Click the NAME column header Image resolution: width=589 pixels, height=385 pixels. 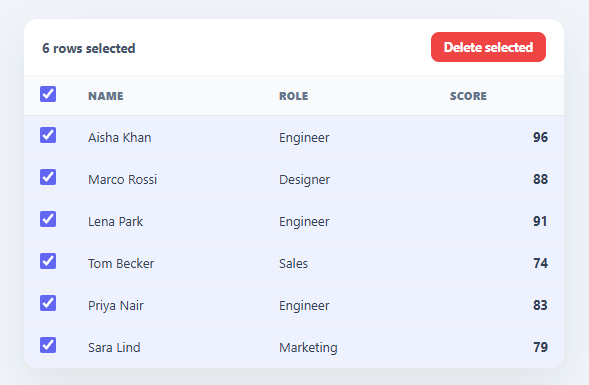coord(106,96)
